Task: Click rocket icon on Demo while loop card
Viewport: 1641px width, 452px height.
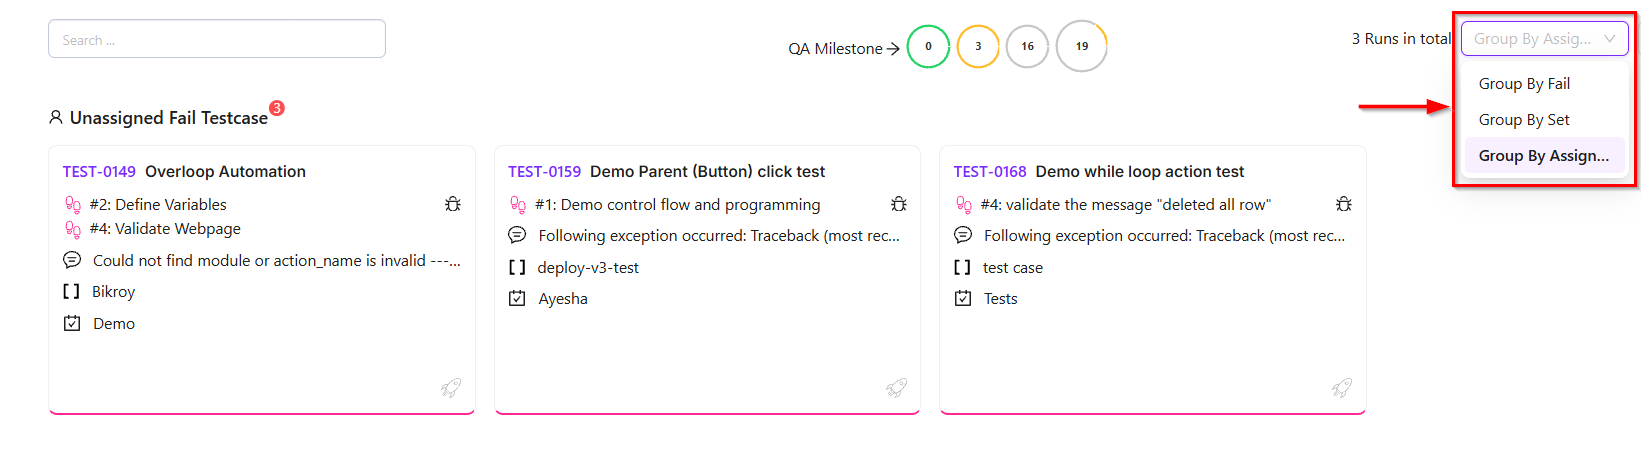Action: (x=1342, y=388)
